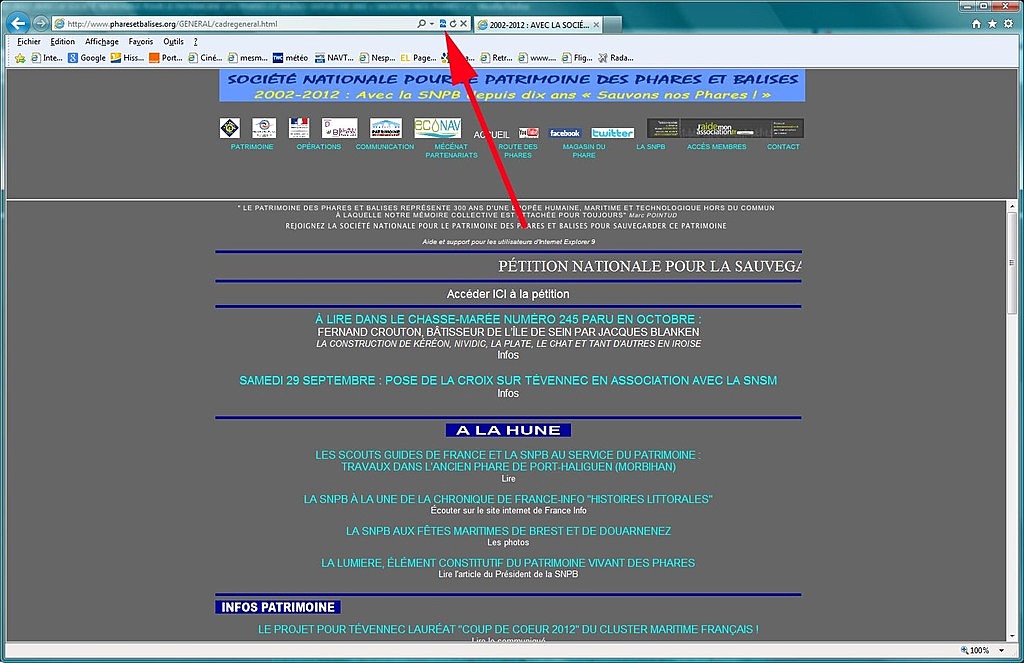The height and width of the screenshot is (663, 1024).
Task: Open the mesm... favorites bar bookmark
Action: [x=248, y=58]
